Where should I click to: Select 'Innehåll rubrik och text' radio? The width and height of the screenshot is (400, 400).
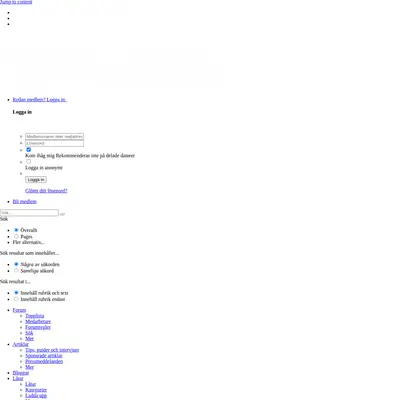pos(16,293)
